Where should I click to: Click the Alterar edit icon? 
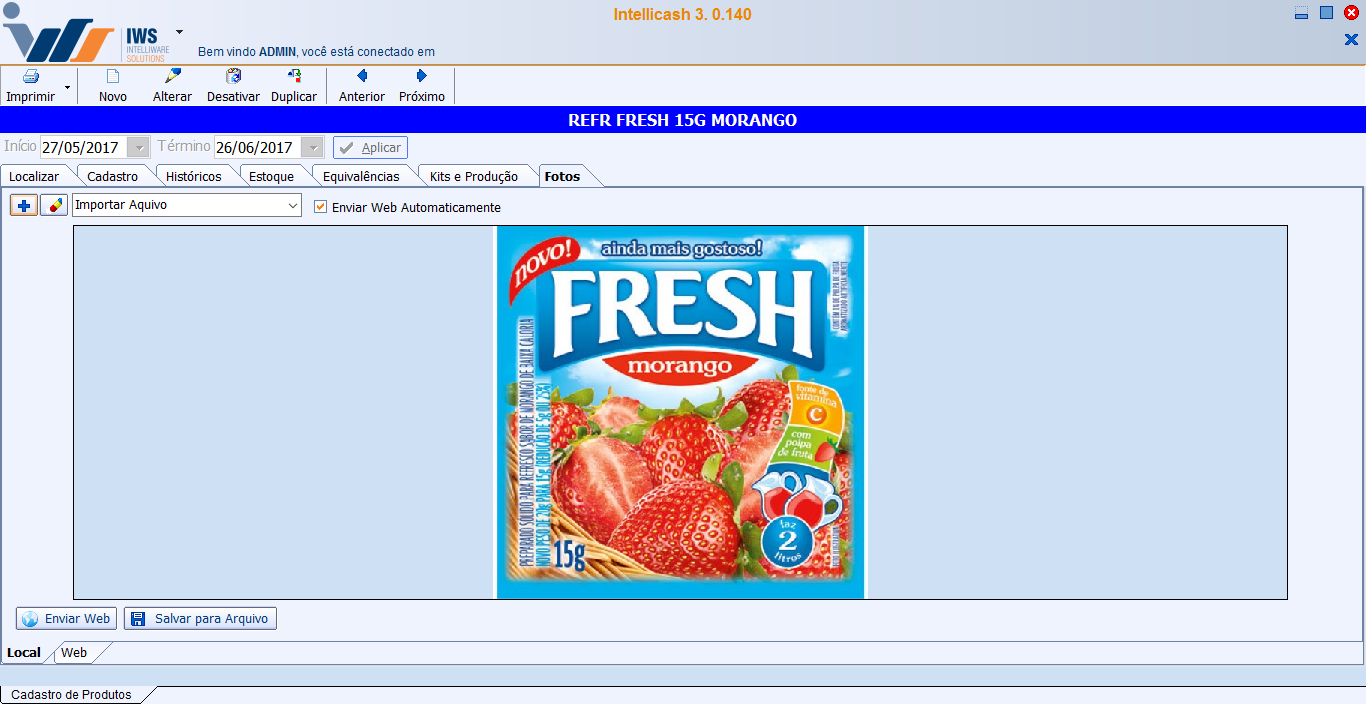coord(173,76)
